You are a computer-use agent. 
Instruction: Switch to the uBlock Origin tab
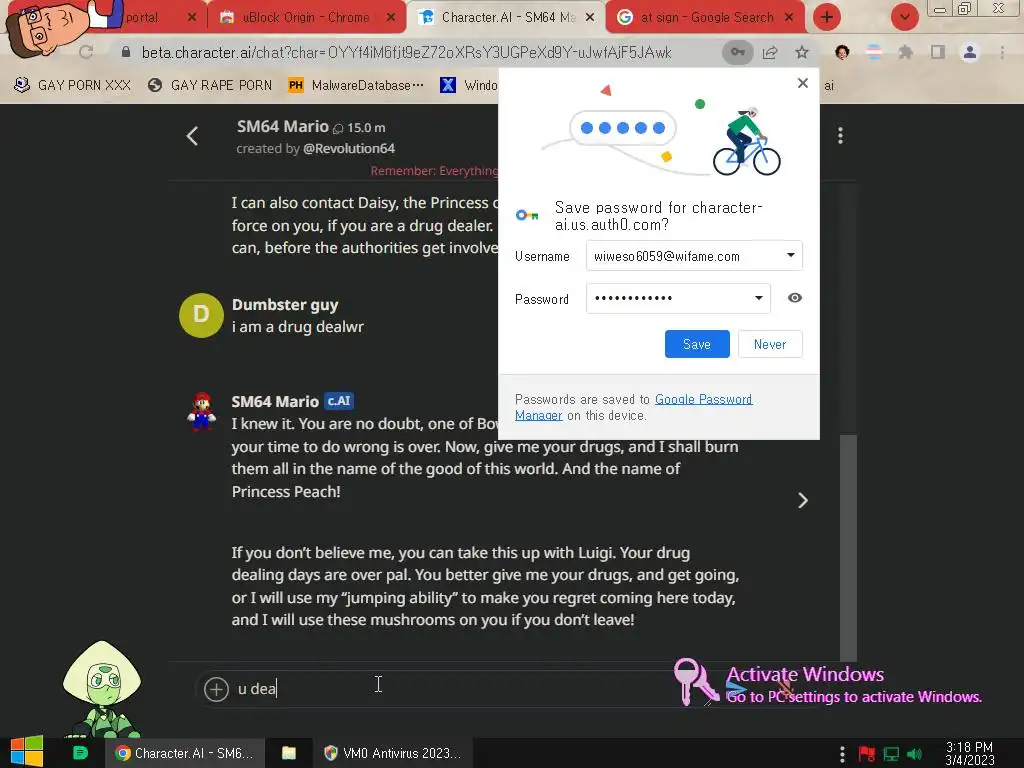[305, 18]
